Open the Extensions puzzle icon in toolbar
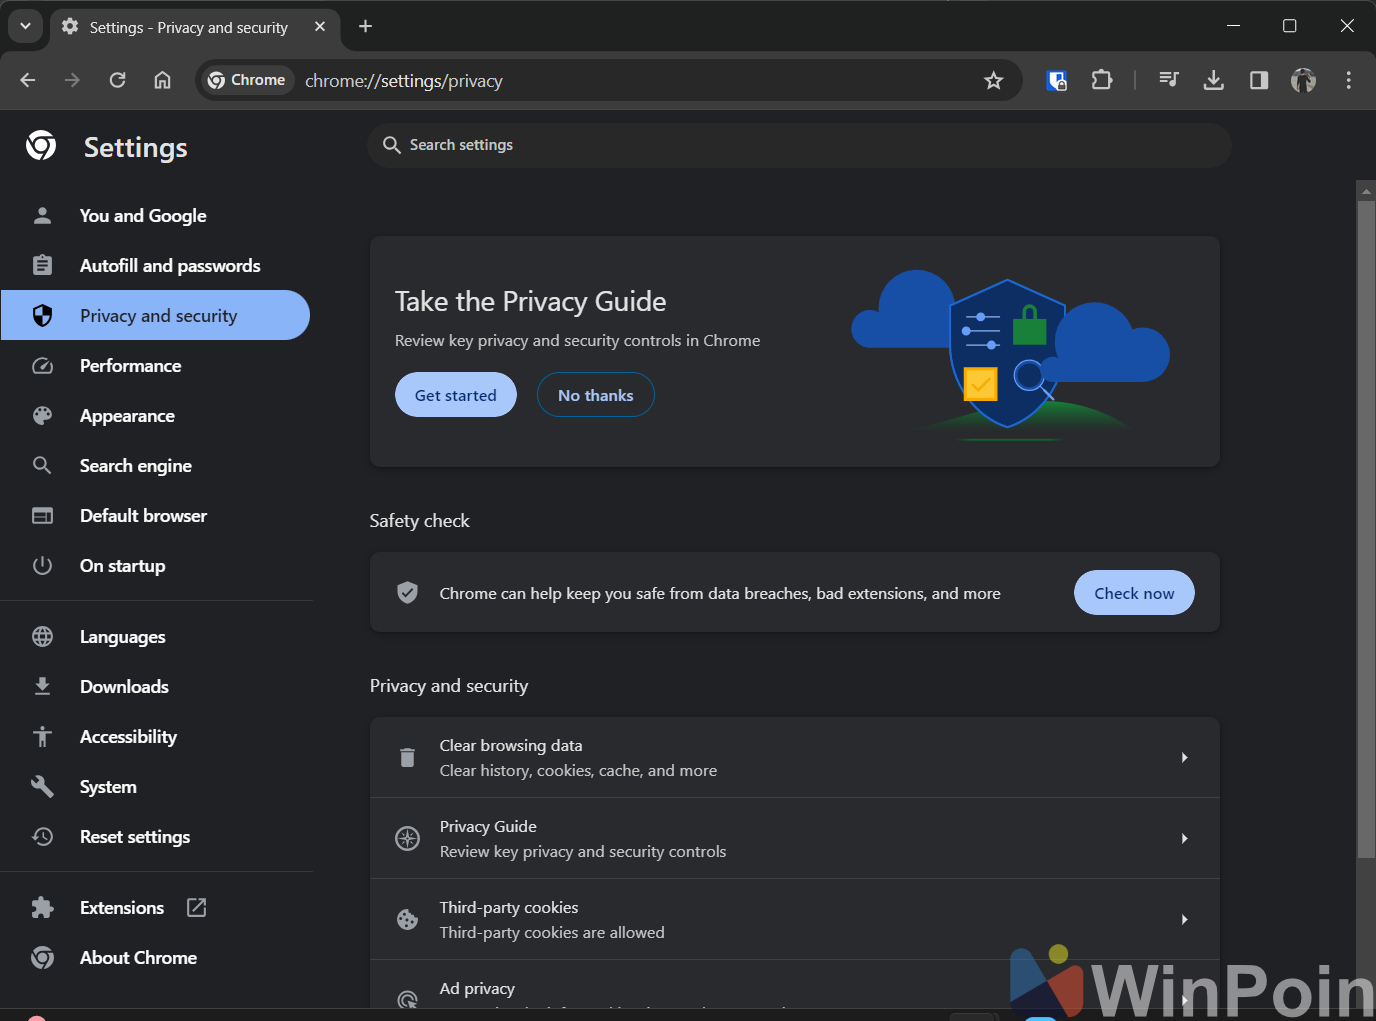 [x=1101, y=80]
